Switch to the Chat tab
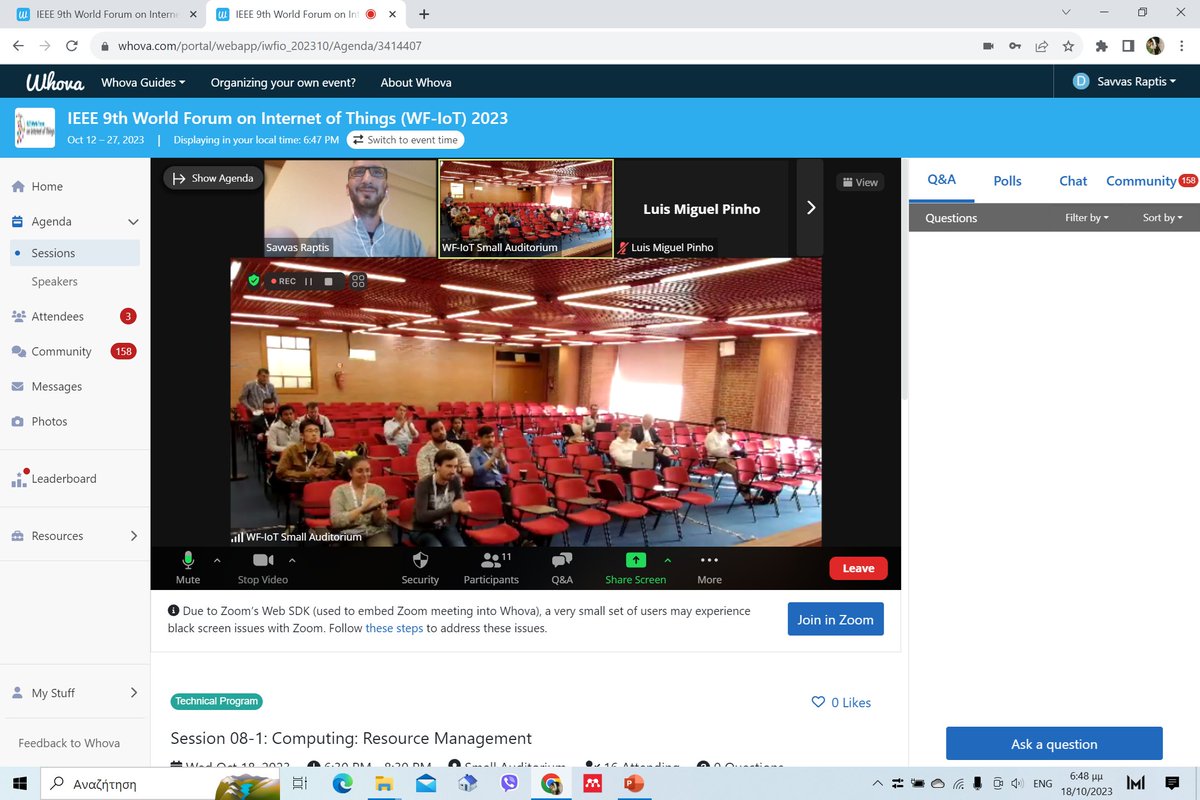The height and width of the screenshot is (800, 1200). point(1073,181)
